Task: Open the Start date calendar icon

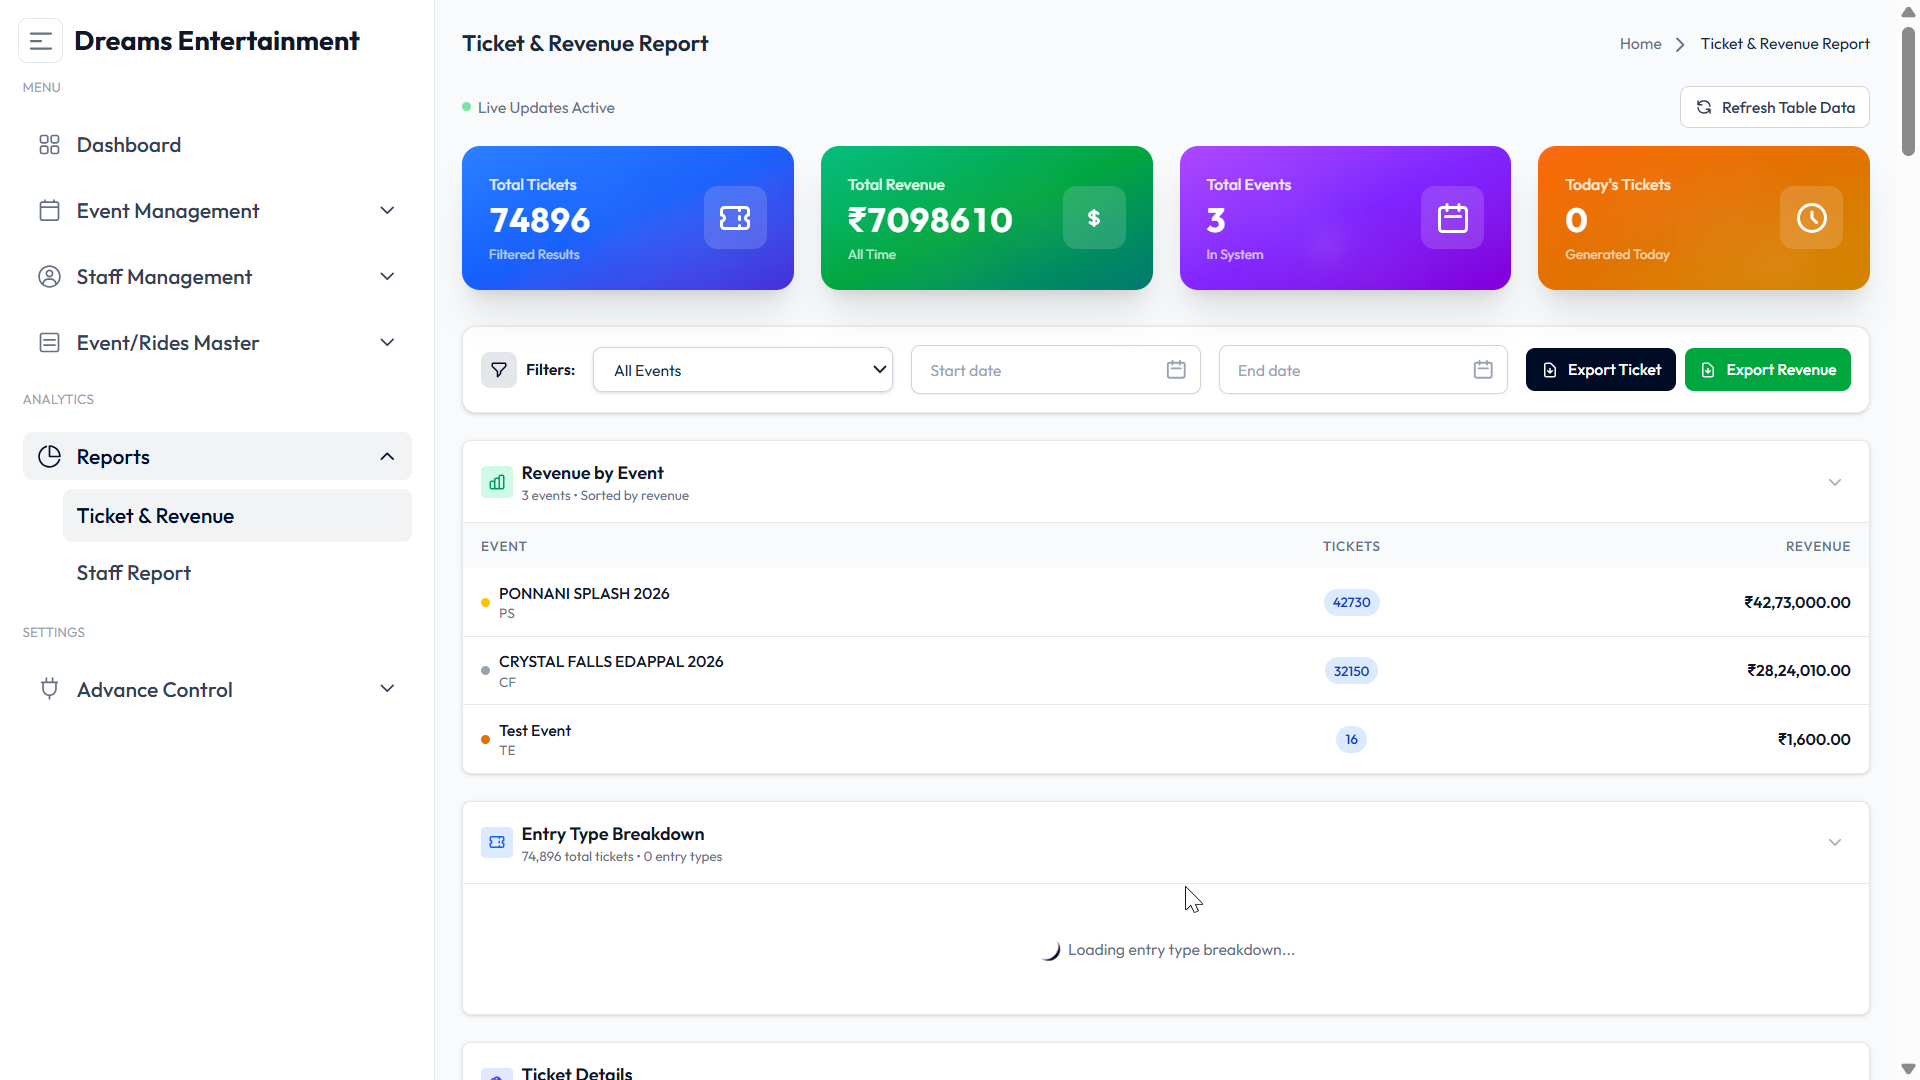Action: (1176, 370)
